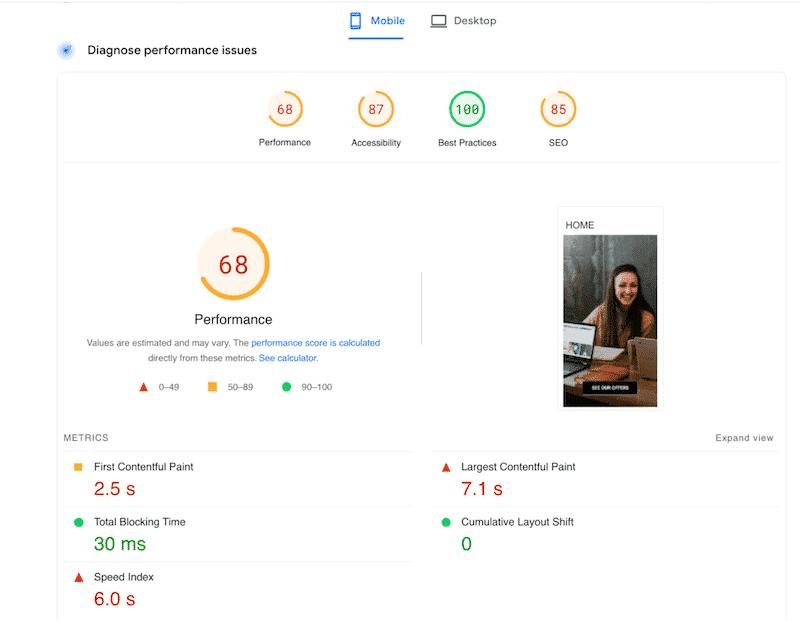Viewport: 800px width, 621px height.
Task: Open the See calculator link
Action: [x=288, y=357]
